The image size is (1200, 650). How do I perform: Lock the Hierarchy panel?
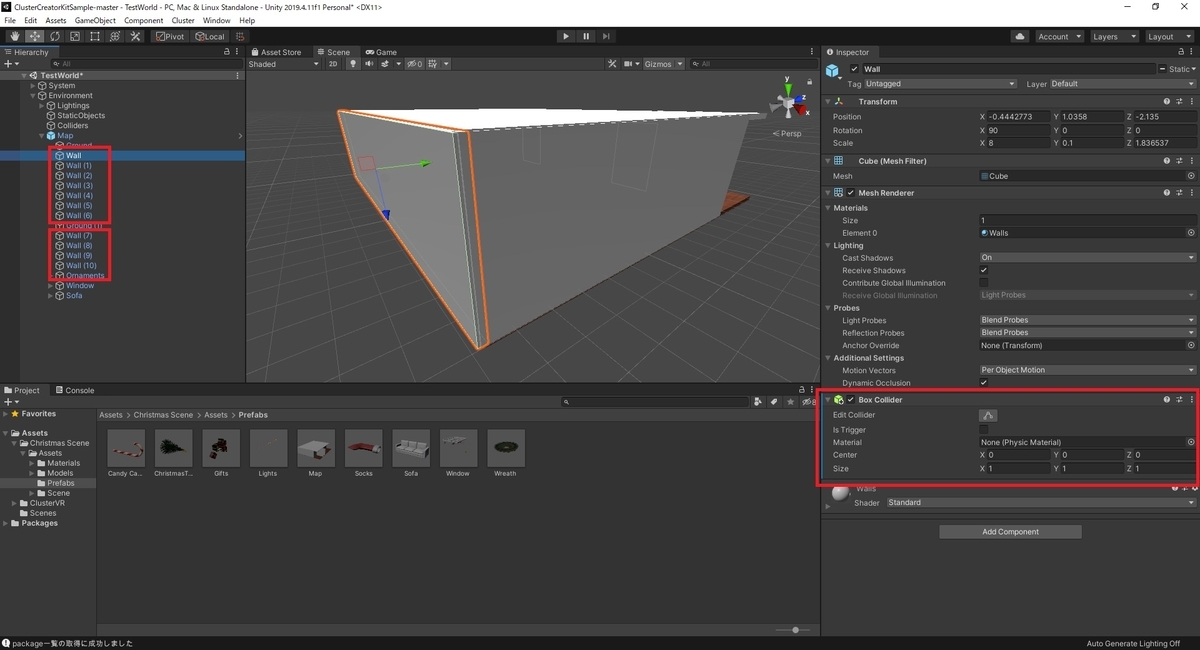(x=226, y=52)
